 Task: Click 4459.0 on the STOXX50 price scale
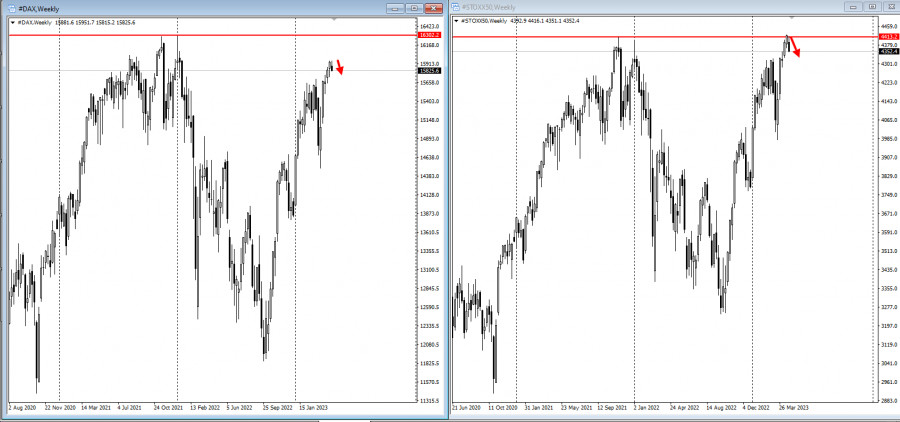click(x=888, y=26)
